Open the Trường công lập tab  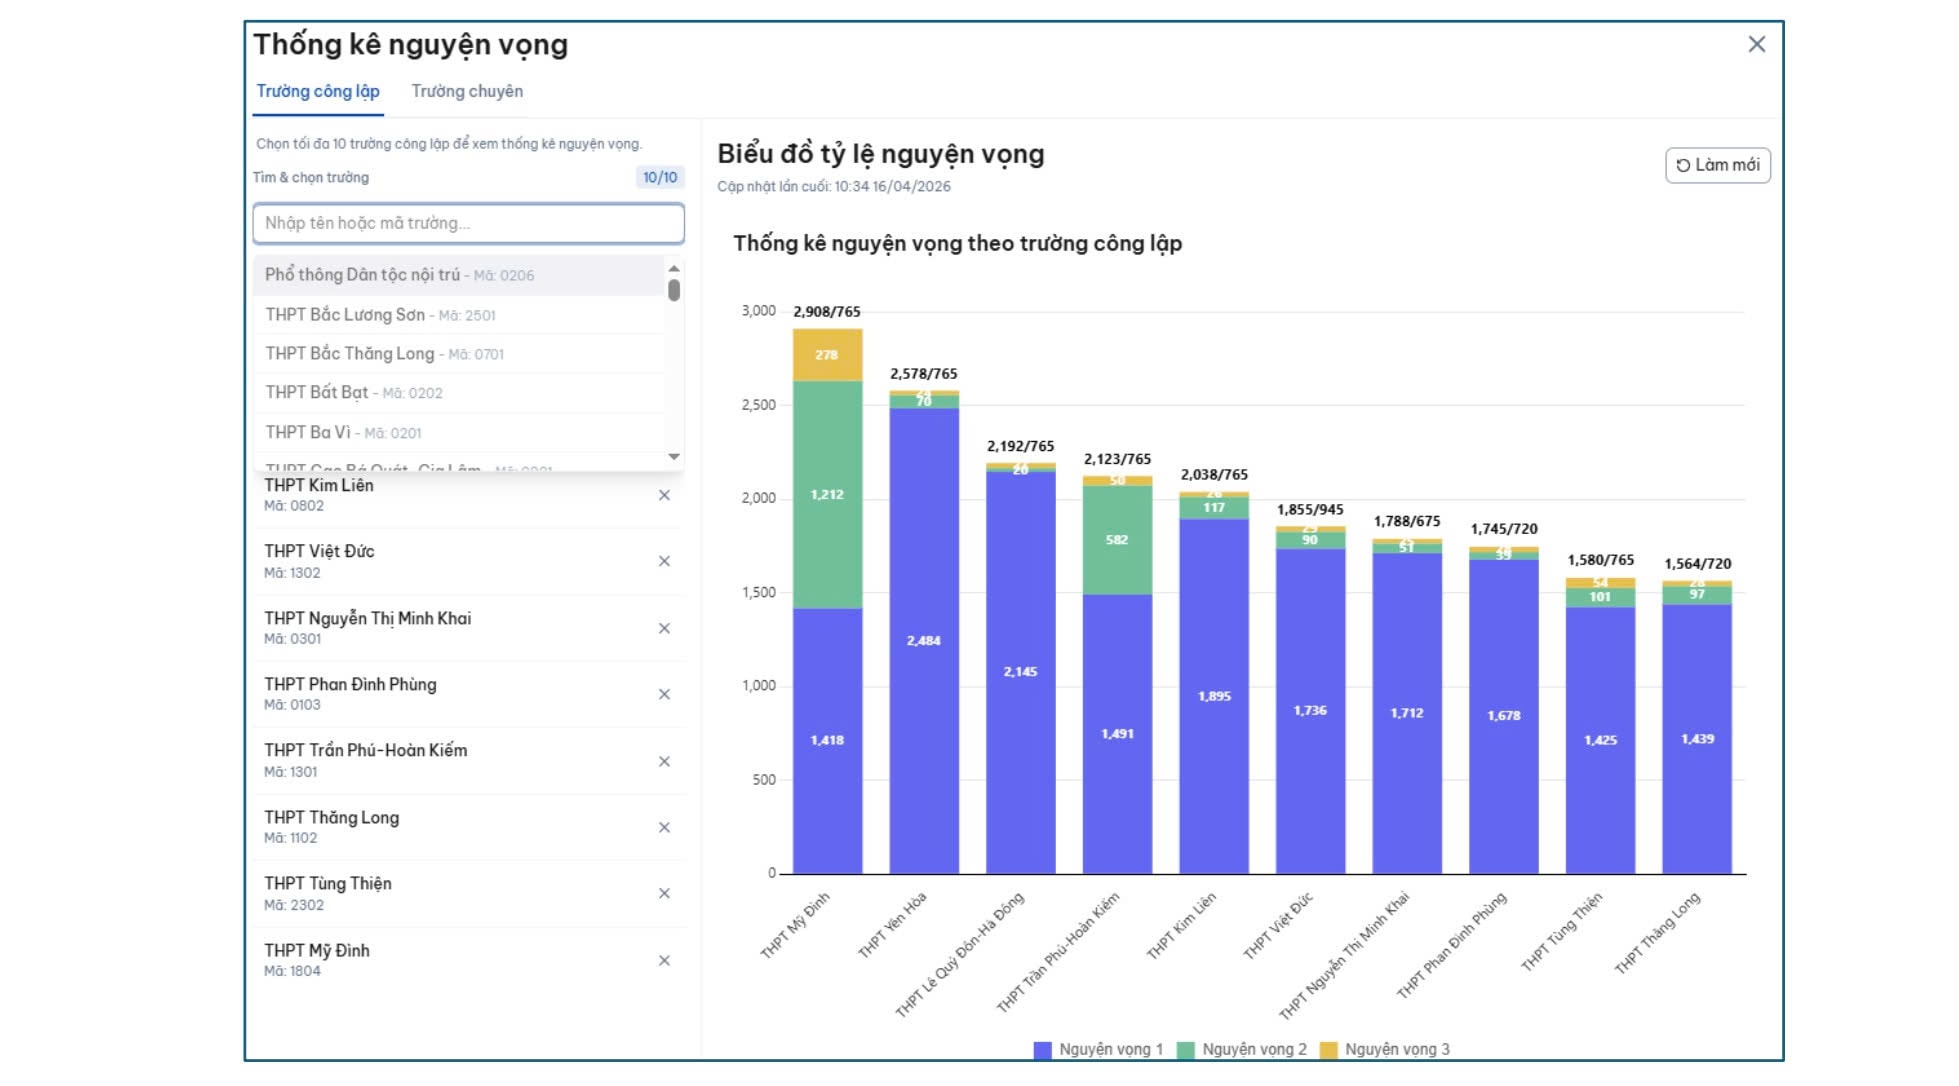coord(318,91)
